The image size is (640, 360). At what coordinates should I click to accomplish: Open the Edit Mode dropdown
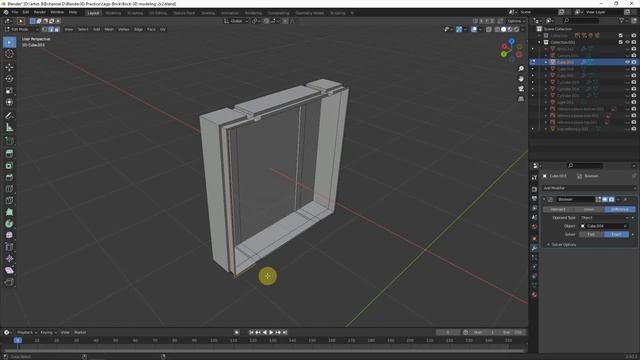[x=22, y=29]
